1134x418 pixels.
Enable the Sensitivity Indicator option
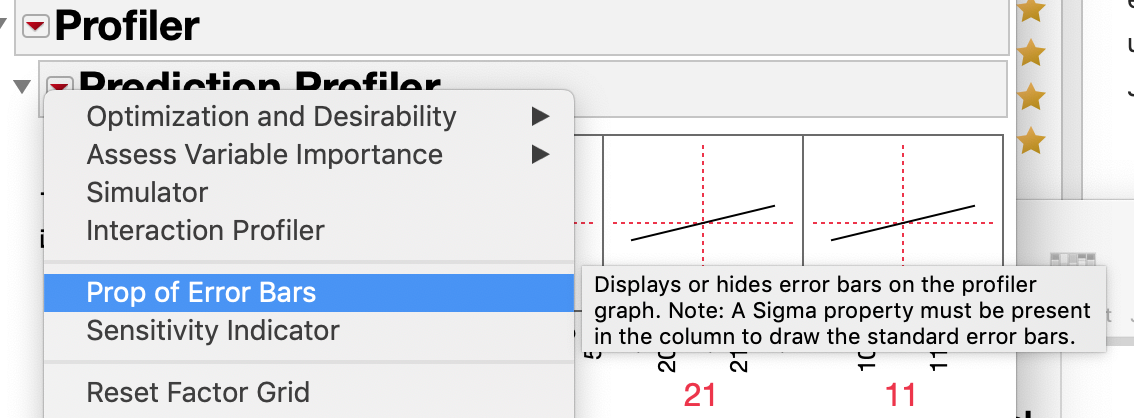pos(213,331)
